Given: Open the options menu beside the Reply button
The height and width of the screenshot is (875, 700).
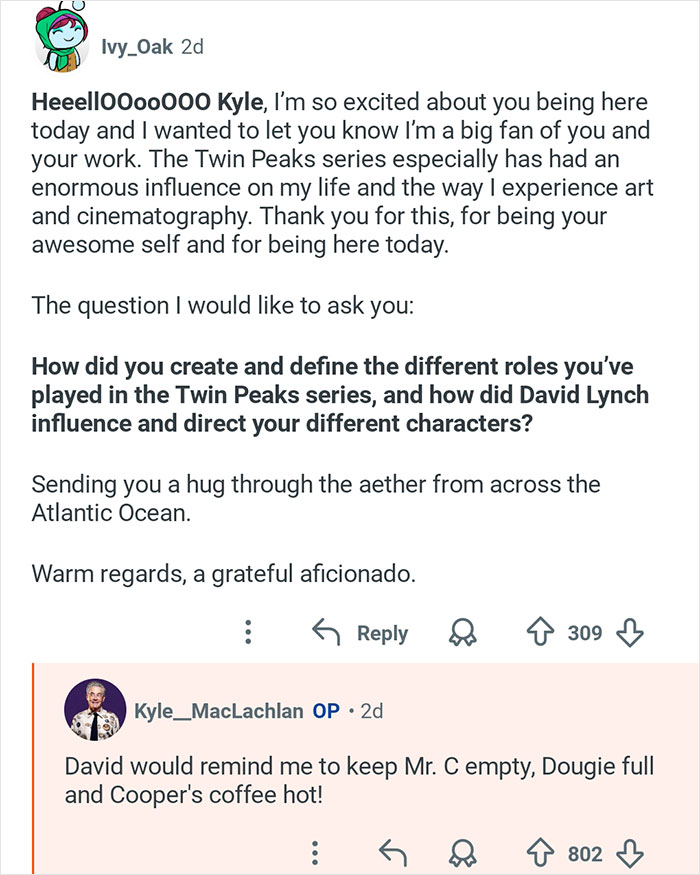Looking at the screenshot, I should pyautogui.click(x=248, y=632).
